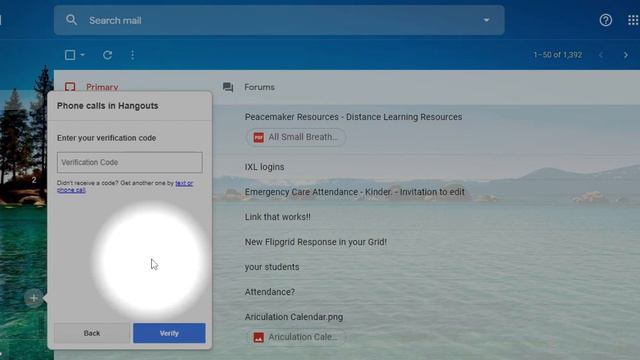The width and height of the screenshot is (640, 360).
Task: Go to older messages with next arrow
Action: 625,55
